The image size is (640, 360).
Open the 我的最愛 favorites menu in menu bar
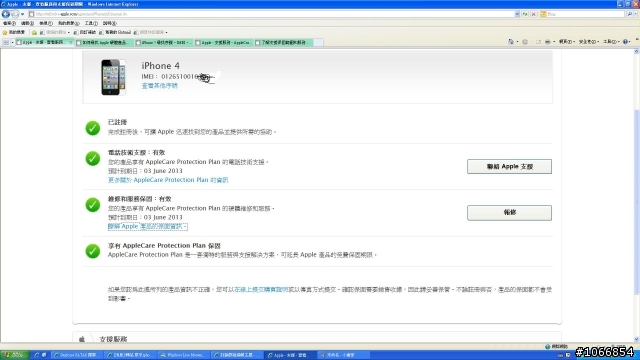click(x=68, y=23)
